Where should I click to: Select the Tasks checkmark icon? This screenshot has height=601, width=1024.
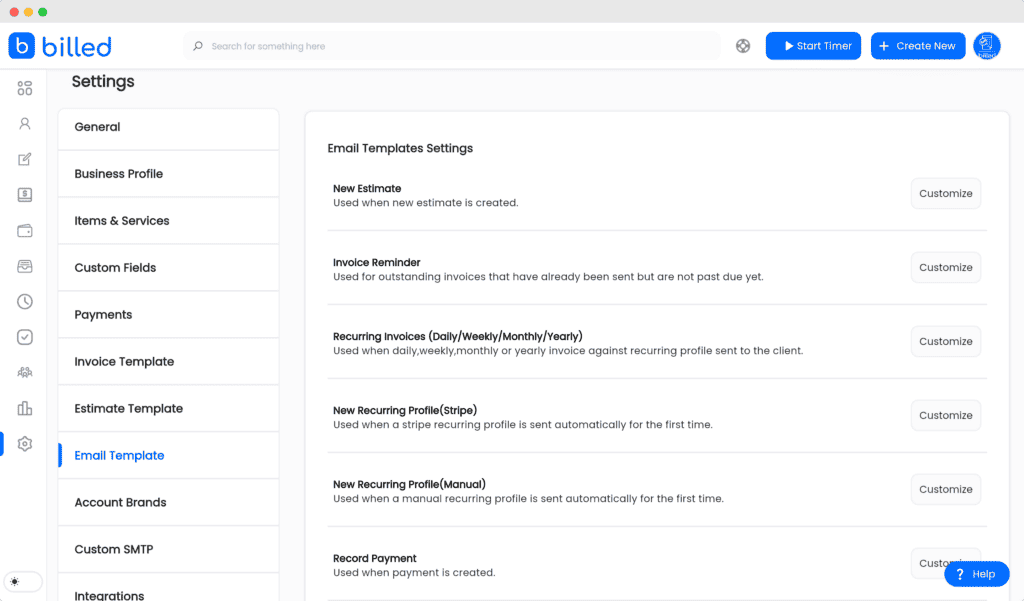click(24, 337)
